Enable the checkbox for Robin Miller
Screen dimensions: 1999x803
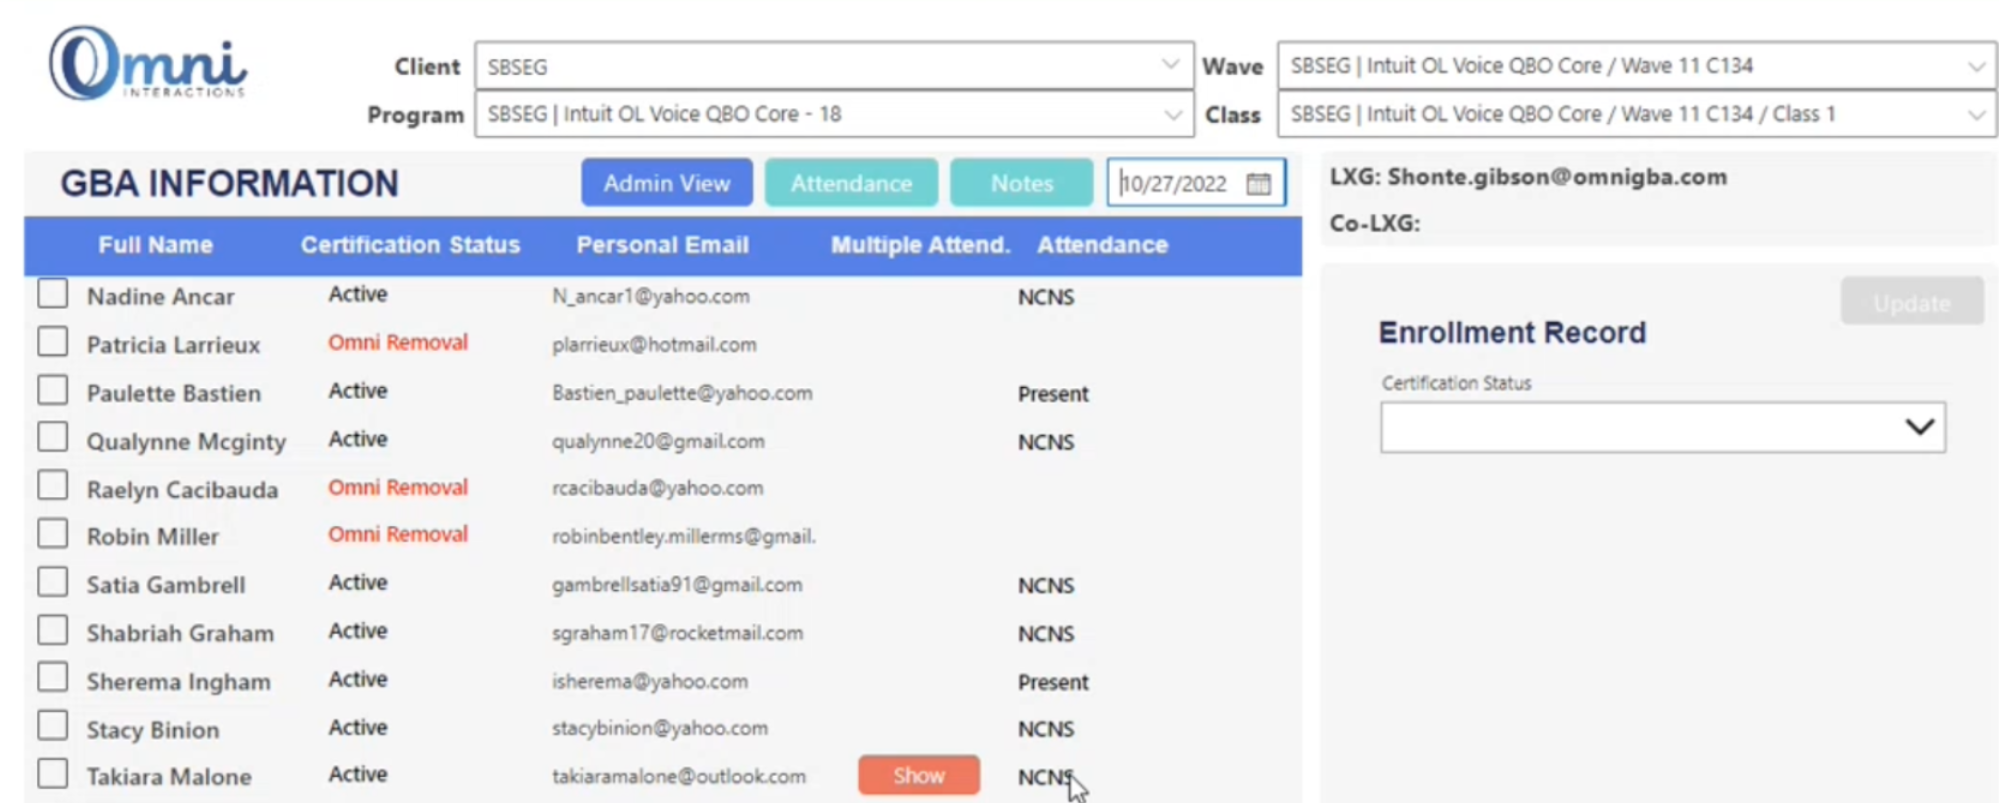click(53, 534)
